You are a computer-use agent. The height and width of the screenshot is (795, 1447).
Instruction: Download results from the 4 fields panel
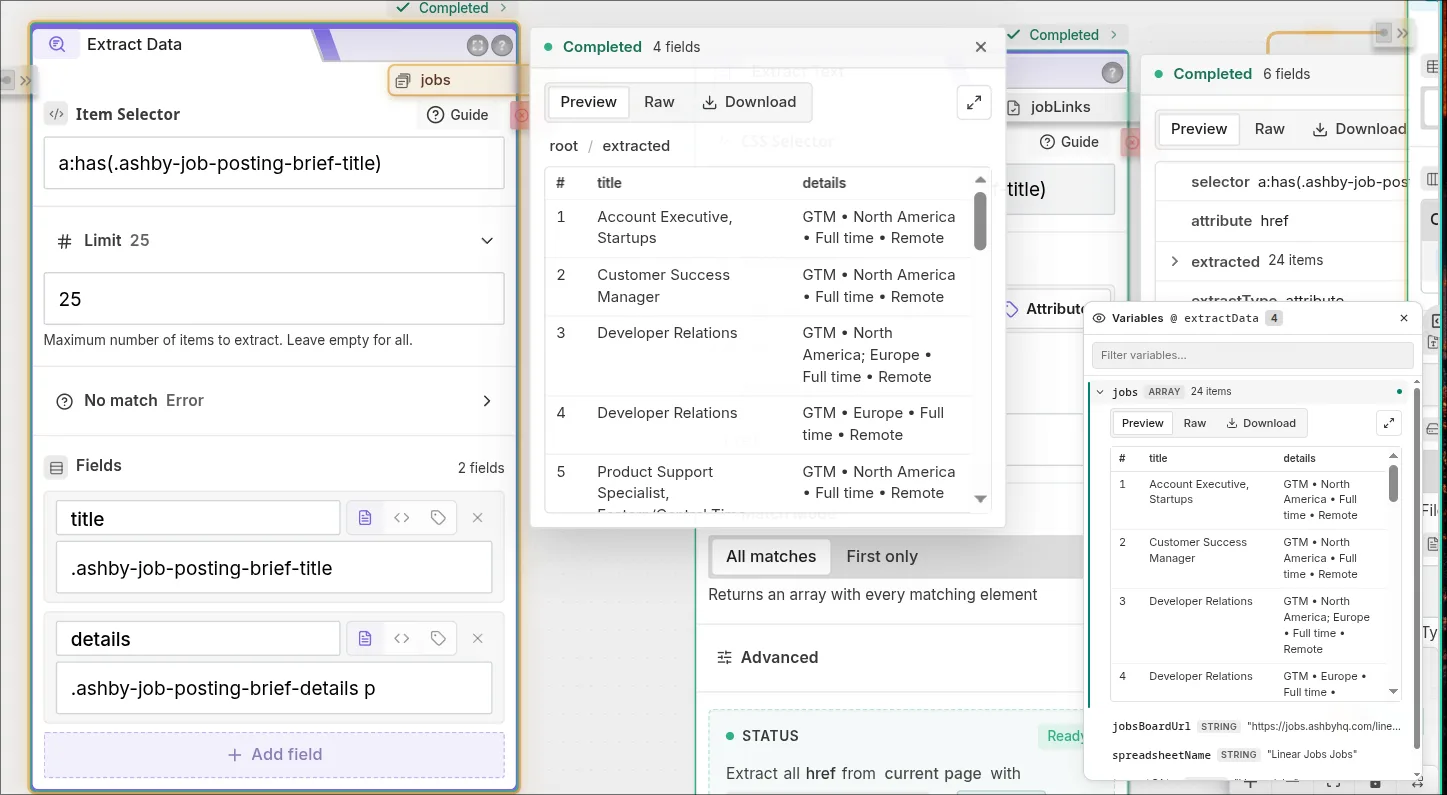click(x=749, y=102)
